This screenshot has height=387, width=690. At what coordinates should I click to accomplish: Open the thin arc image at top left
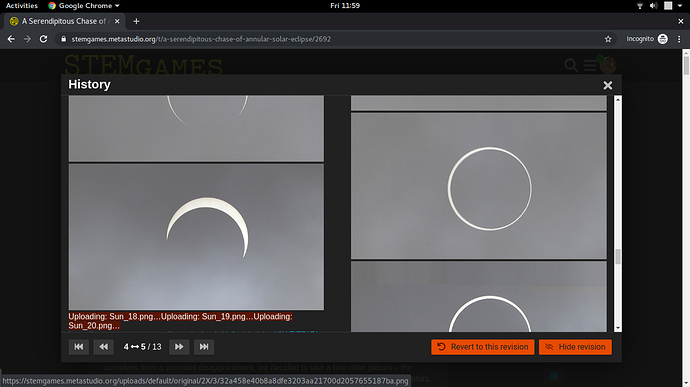[196, 128]
